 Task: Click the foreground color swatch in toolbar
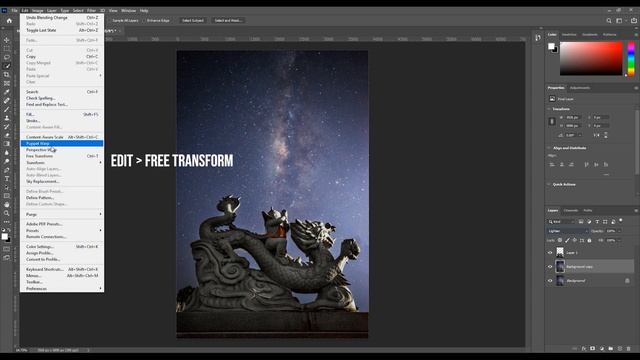pyautogui.click(x=4, y=236)
